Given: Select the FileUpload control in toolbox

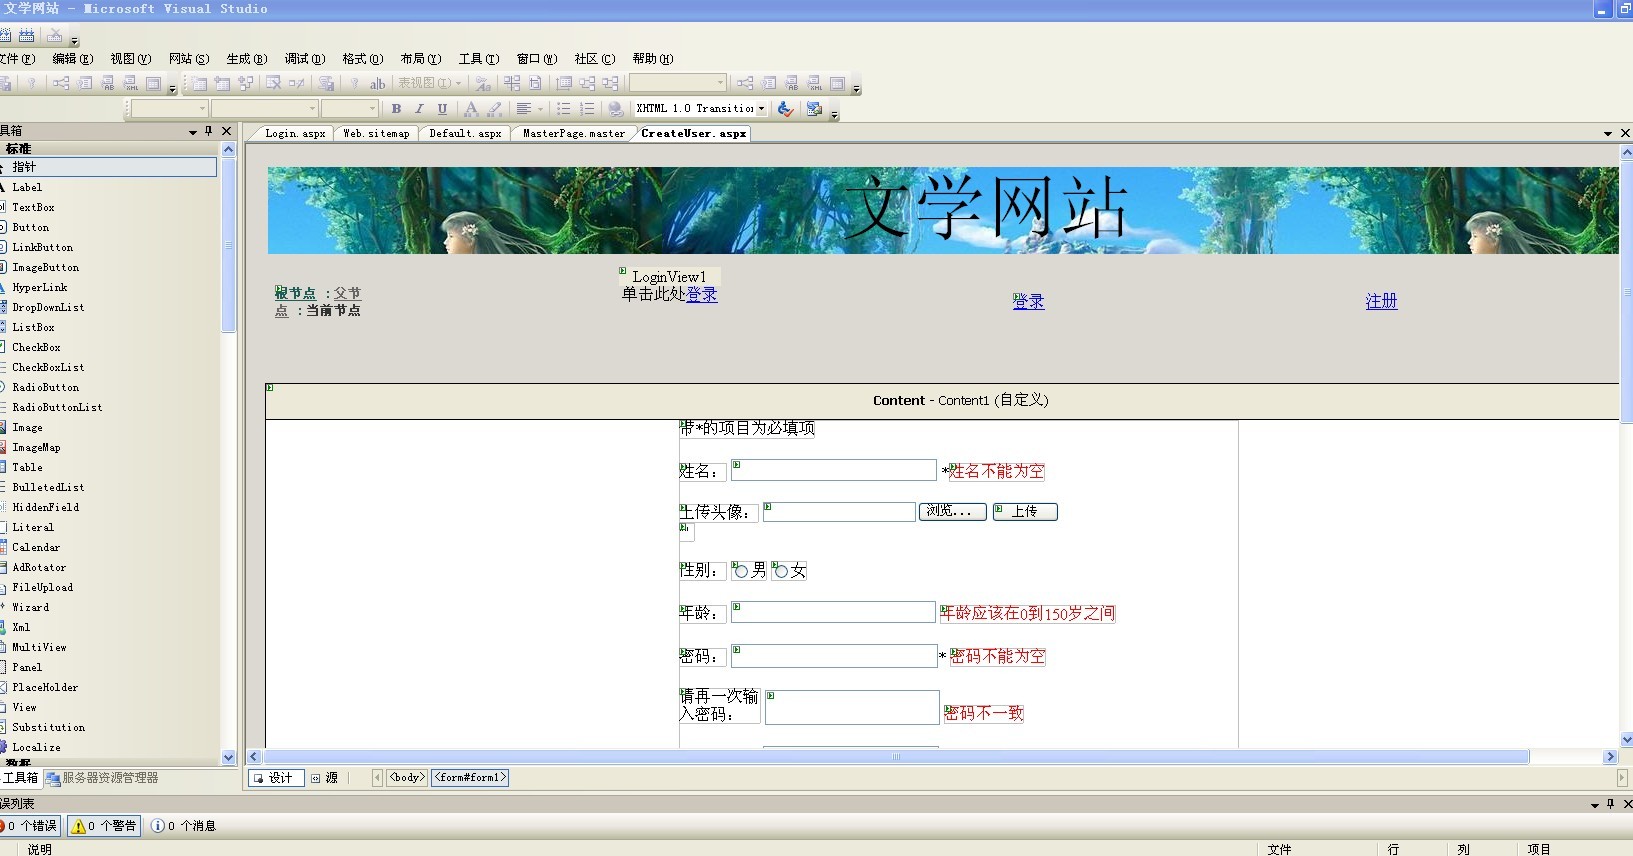Looking at the screenshot, I should (x=42, y=587).
